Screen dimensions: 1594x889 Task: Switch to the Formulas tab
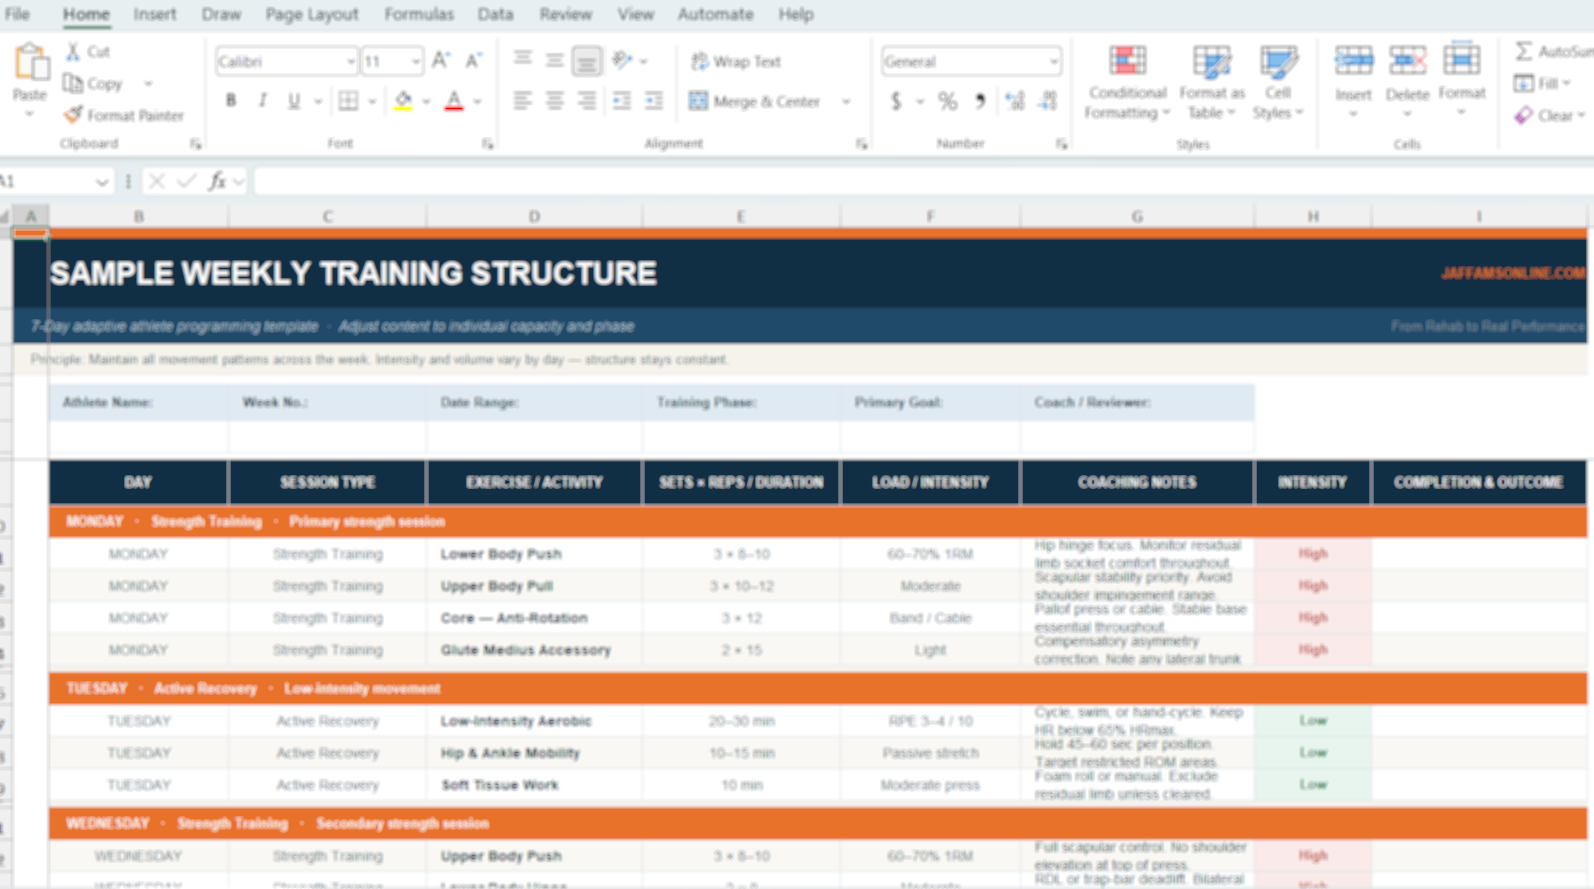tap(418, 14)
